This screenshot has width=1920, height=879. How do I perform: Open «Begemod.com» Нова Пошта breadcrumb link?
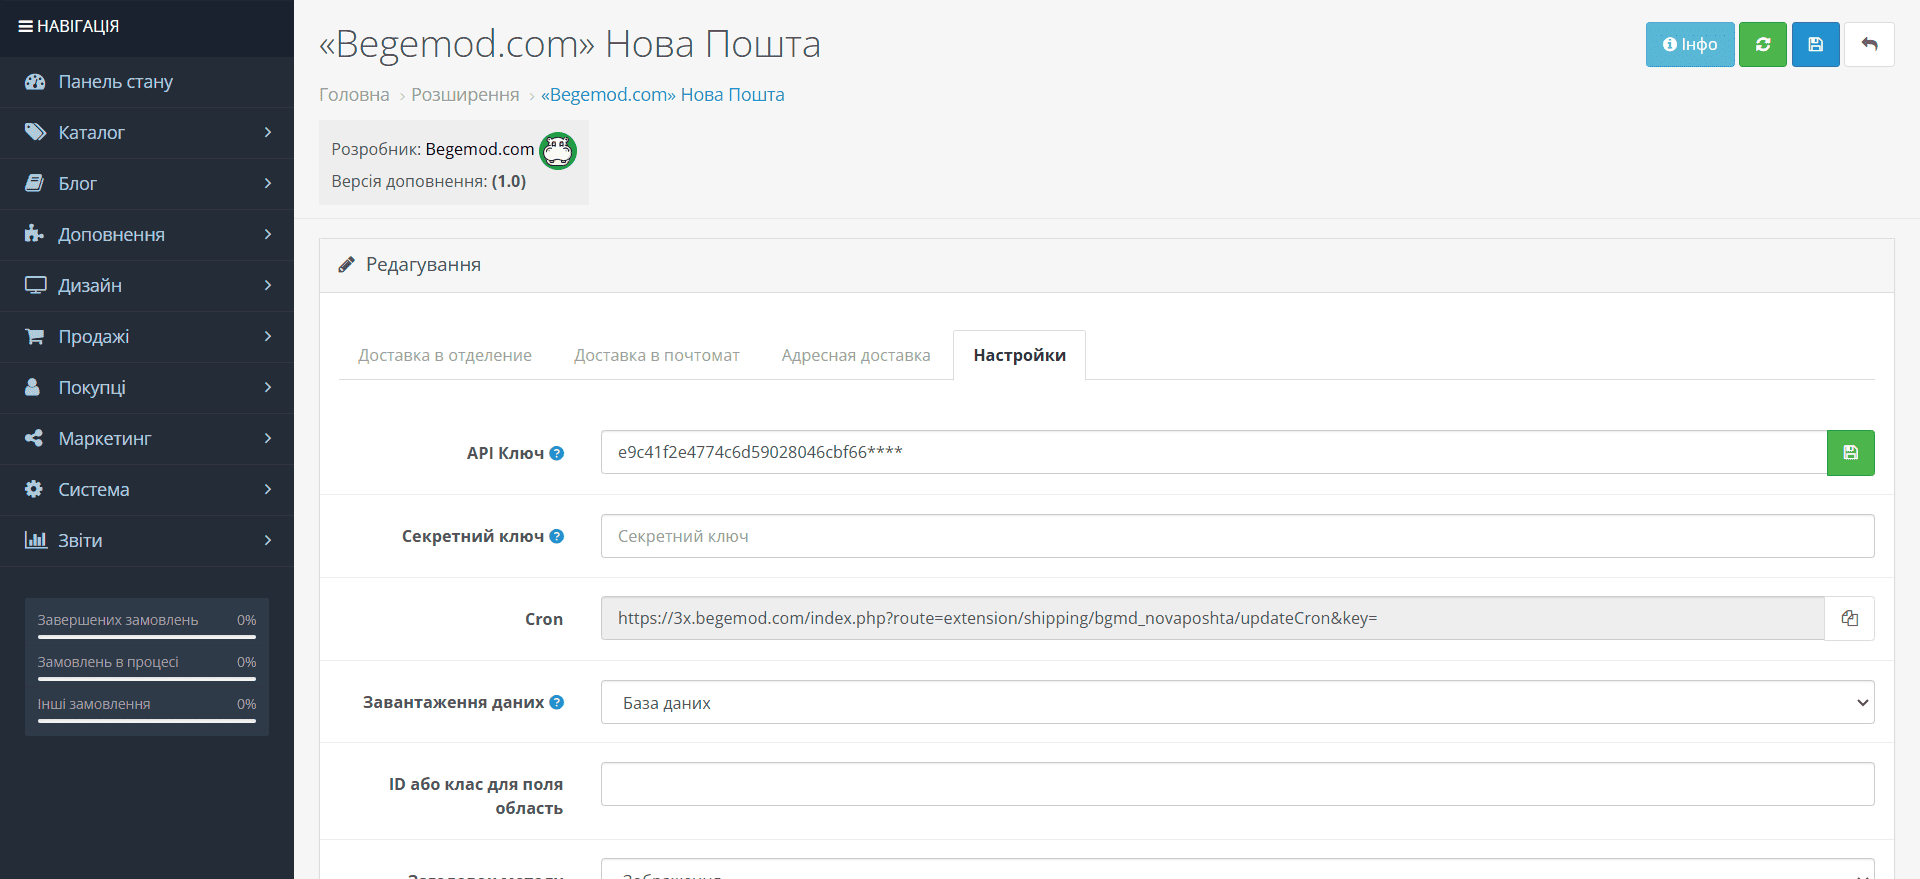pyautogui.click(x=662, y=95)
